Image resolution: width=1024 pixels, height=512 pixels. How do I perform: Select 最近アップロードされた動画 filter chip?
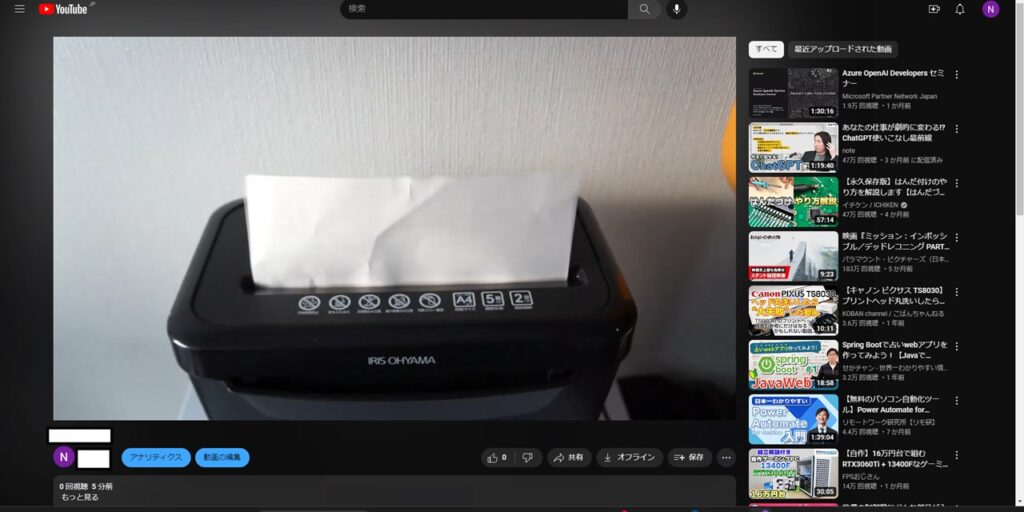click(842, 49)
